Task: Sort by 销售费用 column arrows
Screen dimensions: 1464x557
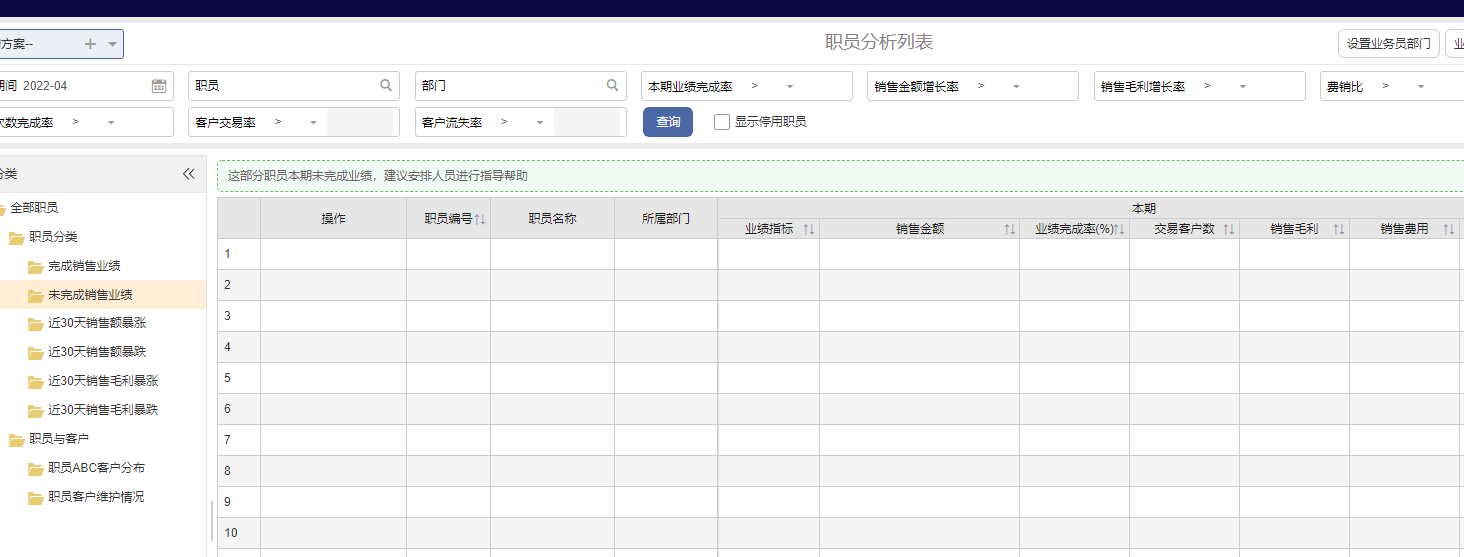Action: (1448, 229)
